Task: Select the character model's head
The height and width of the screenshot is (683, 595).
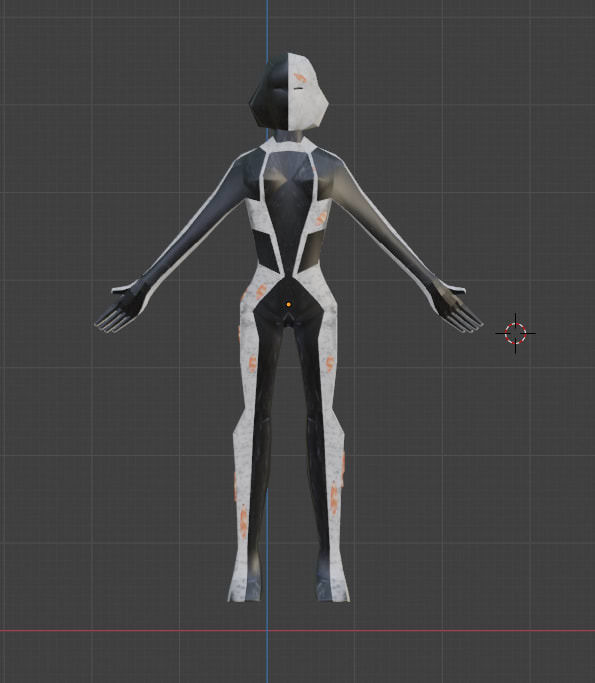Action: tap(288, 91)
